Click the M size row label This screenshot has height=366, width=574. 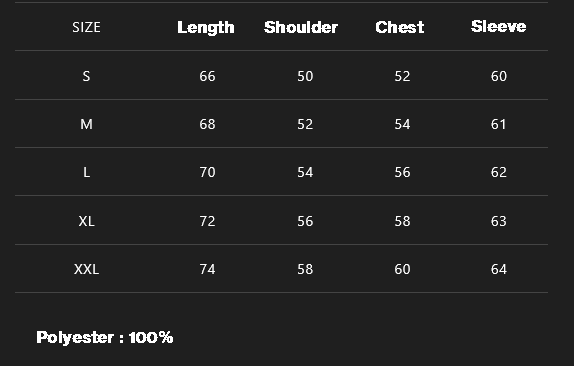86,124
